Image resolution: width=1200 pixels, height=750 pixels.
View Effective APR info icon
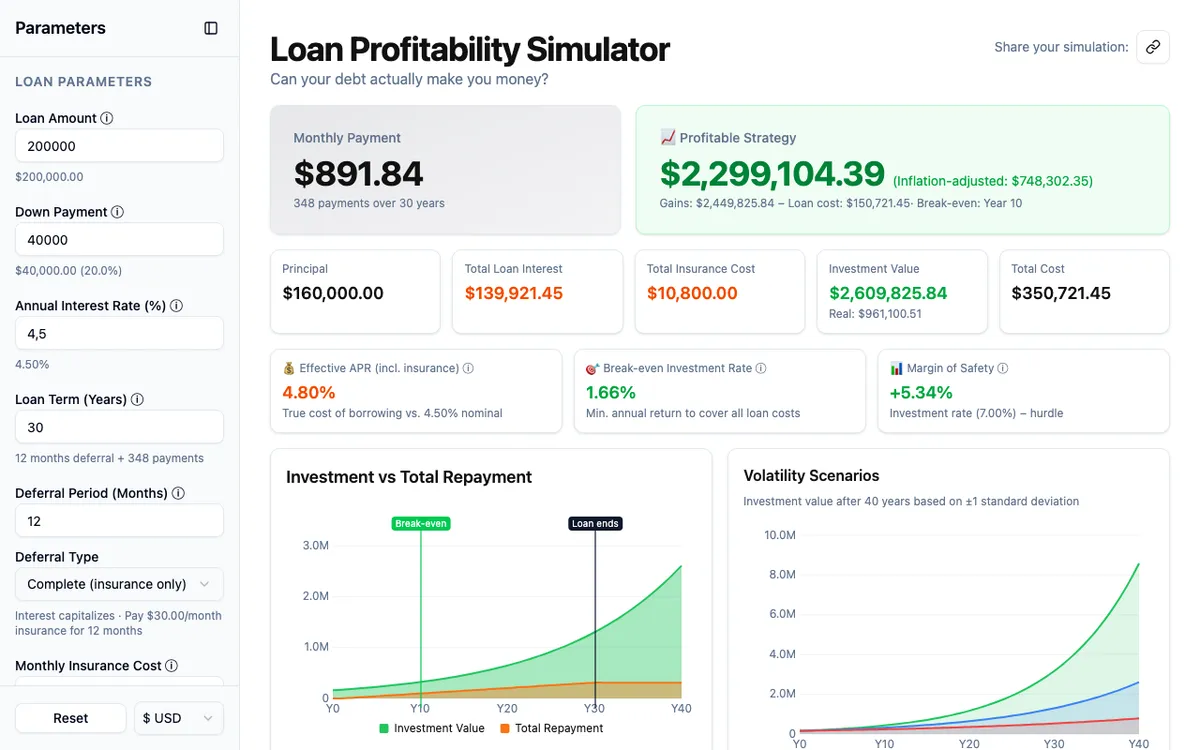click(x=468, y=368)
